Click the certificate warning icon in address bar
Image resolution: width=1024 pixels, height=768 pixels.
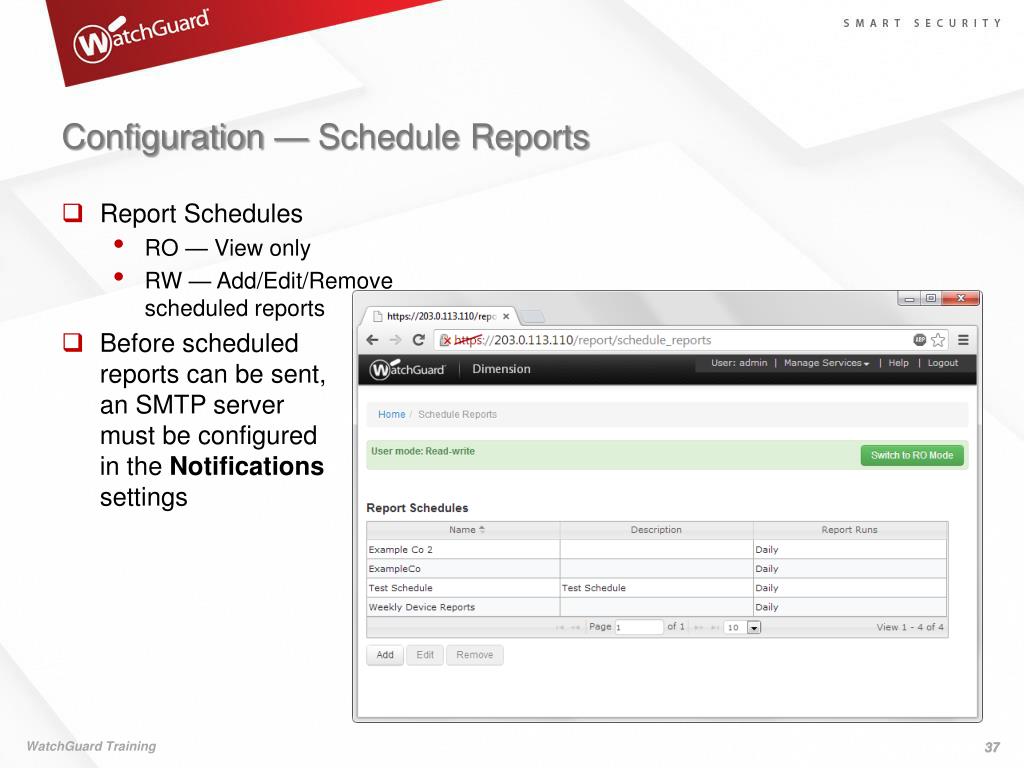click(x=446, y=340)
